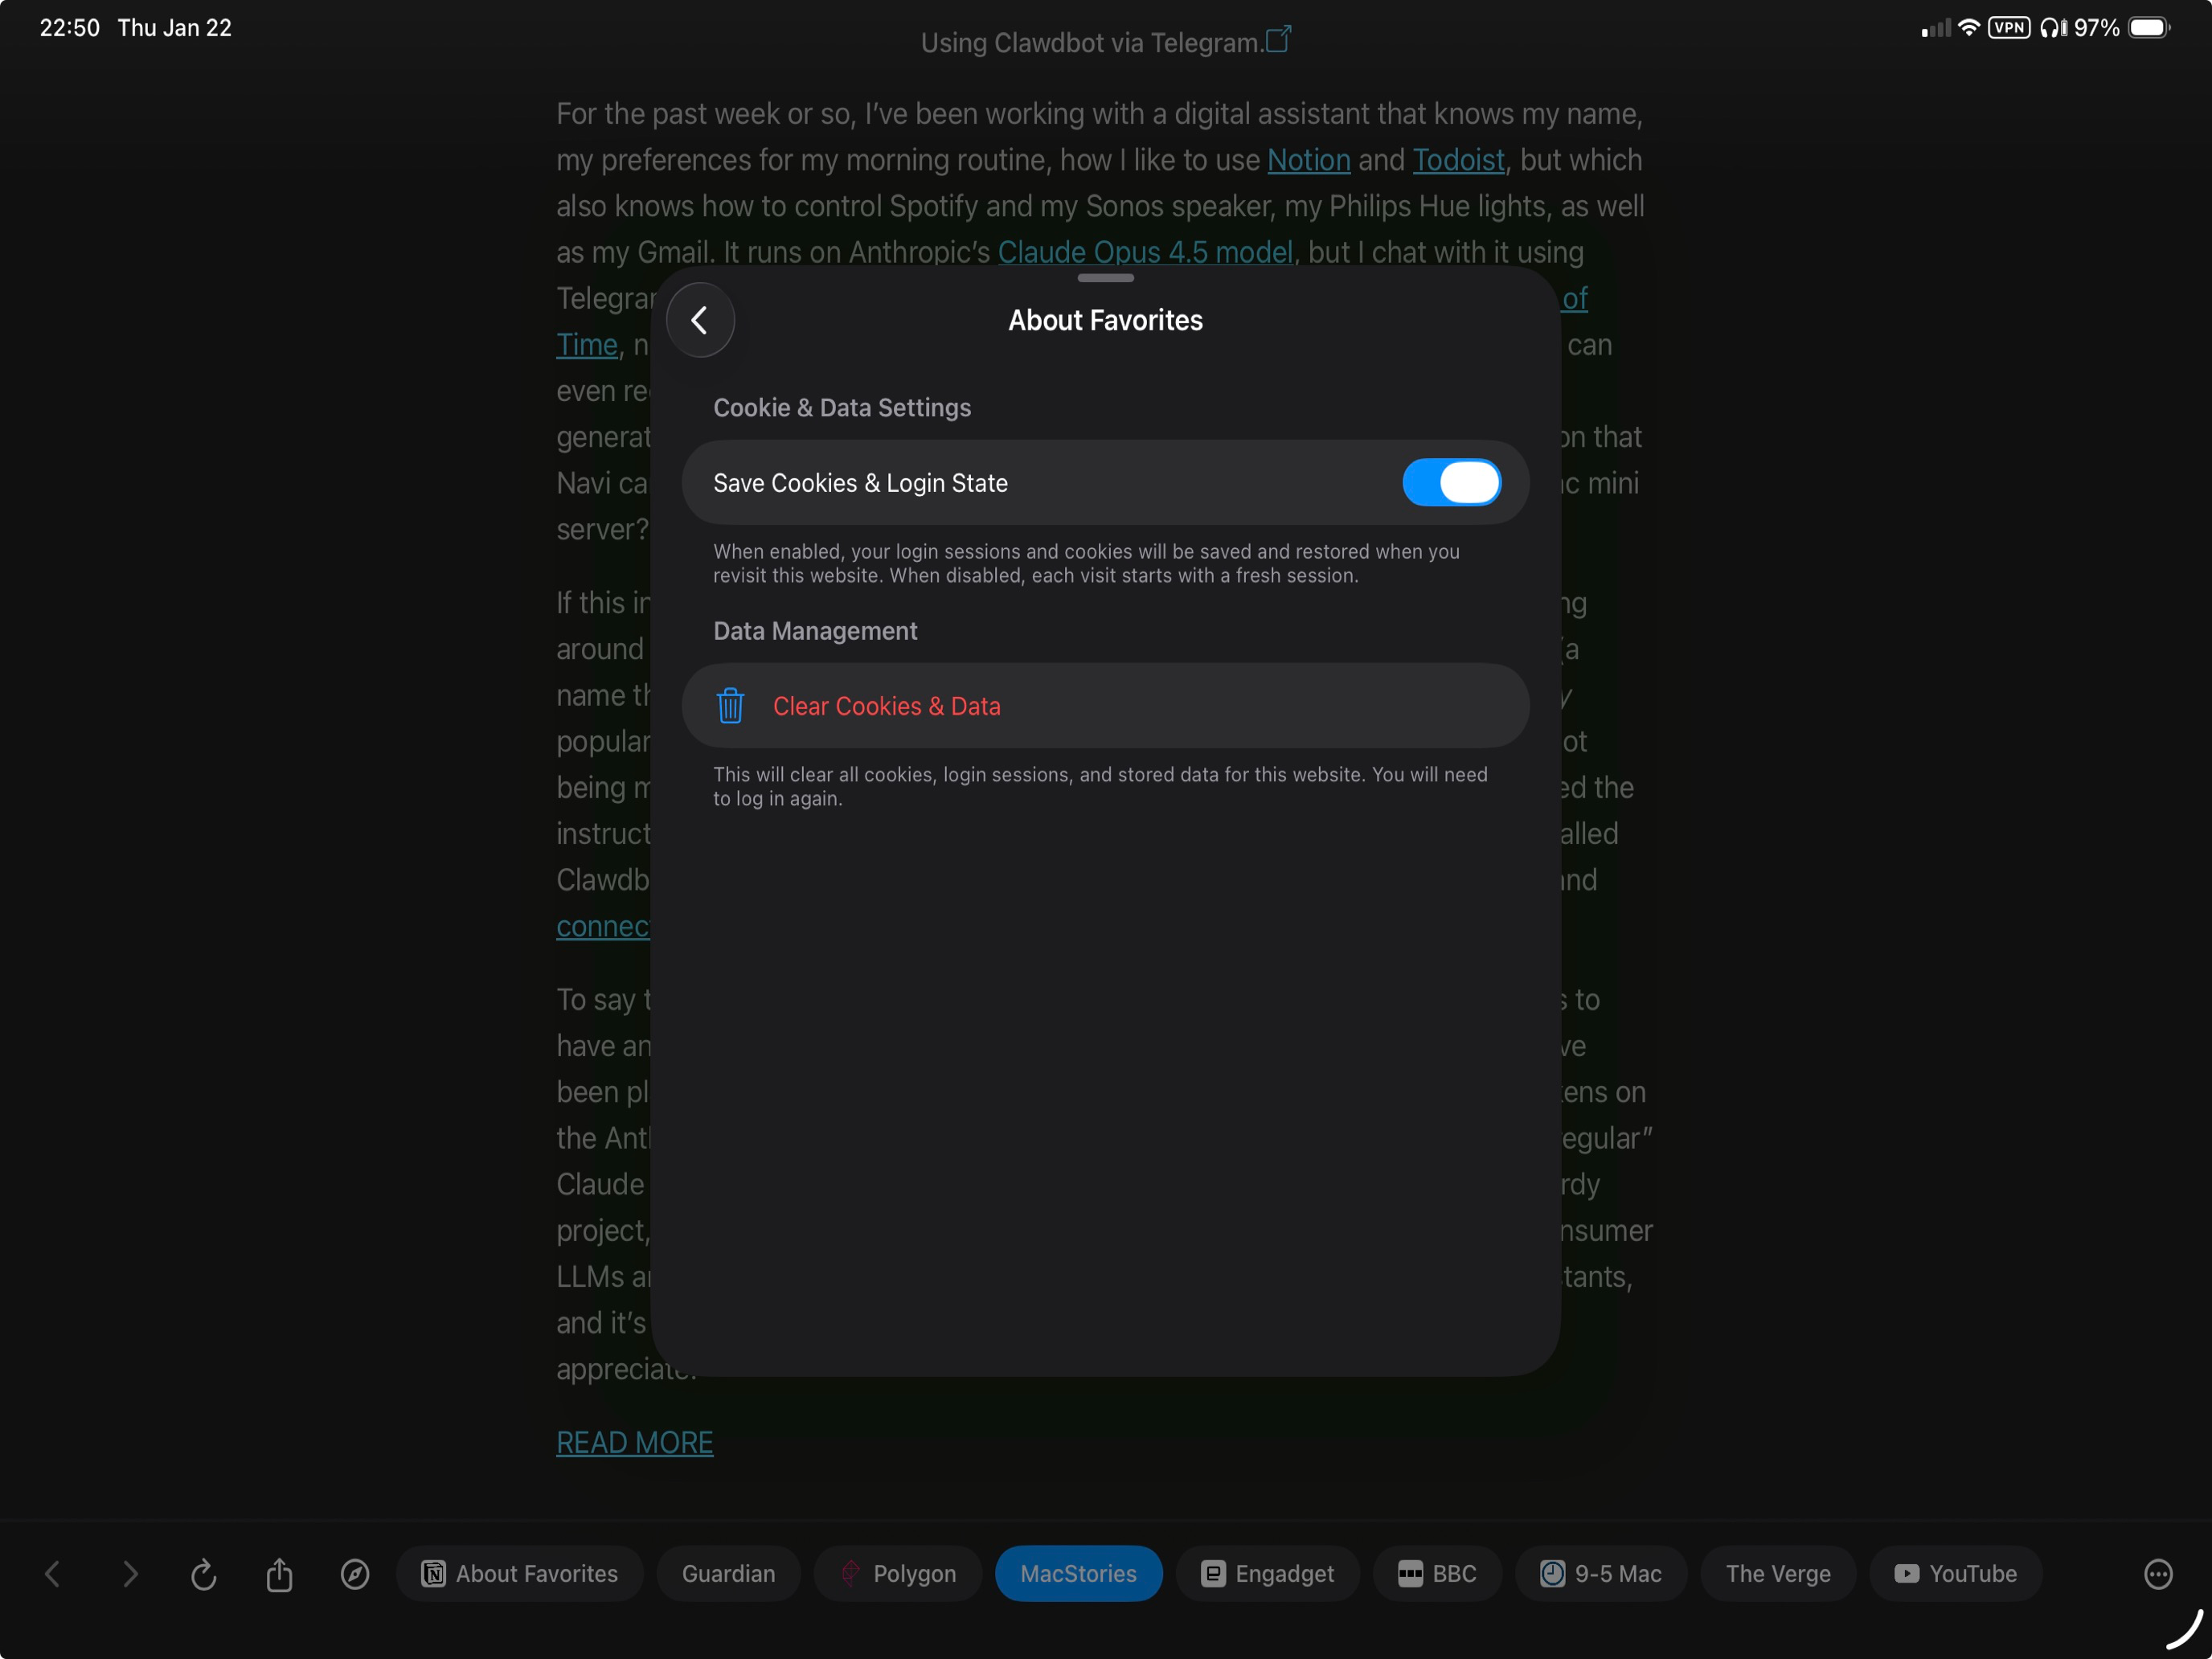Open the external link icon beside the article title
This screenshot has height=1659, width=2212.
point(1278,40)
